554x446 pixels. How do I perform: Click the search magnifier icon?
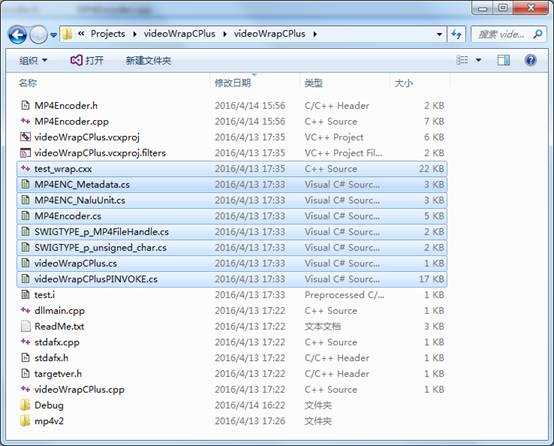(x=537, y=34)
